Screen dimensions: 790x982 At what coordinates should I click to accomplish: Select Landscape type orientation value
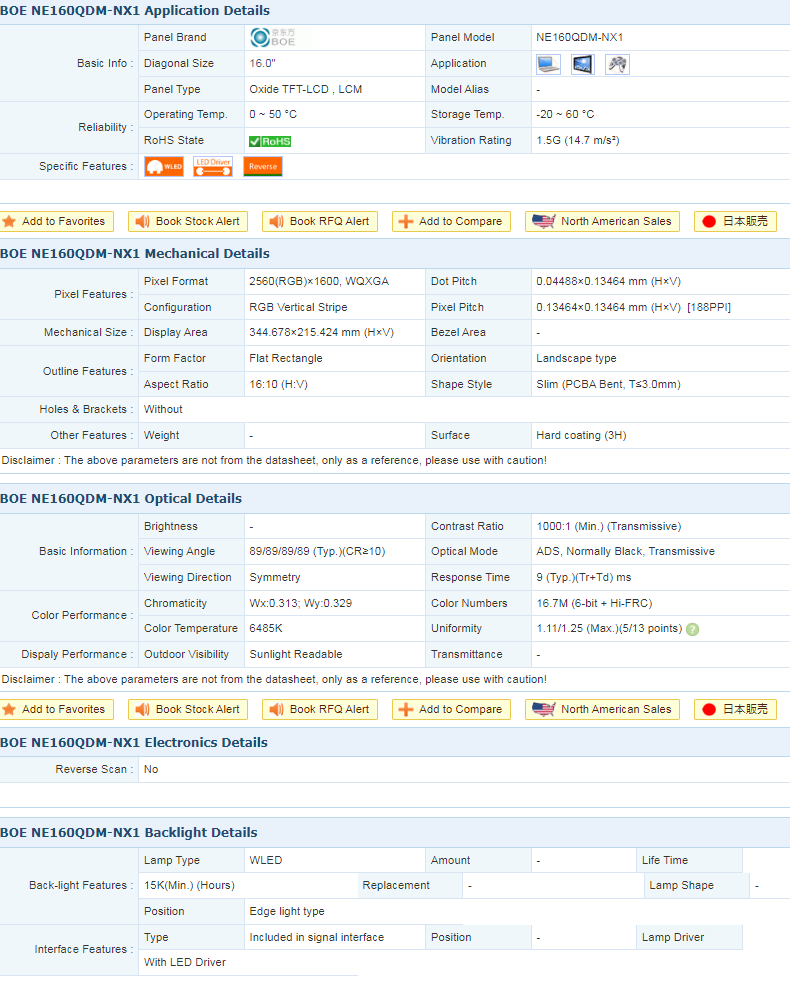(x=576, y=358)
